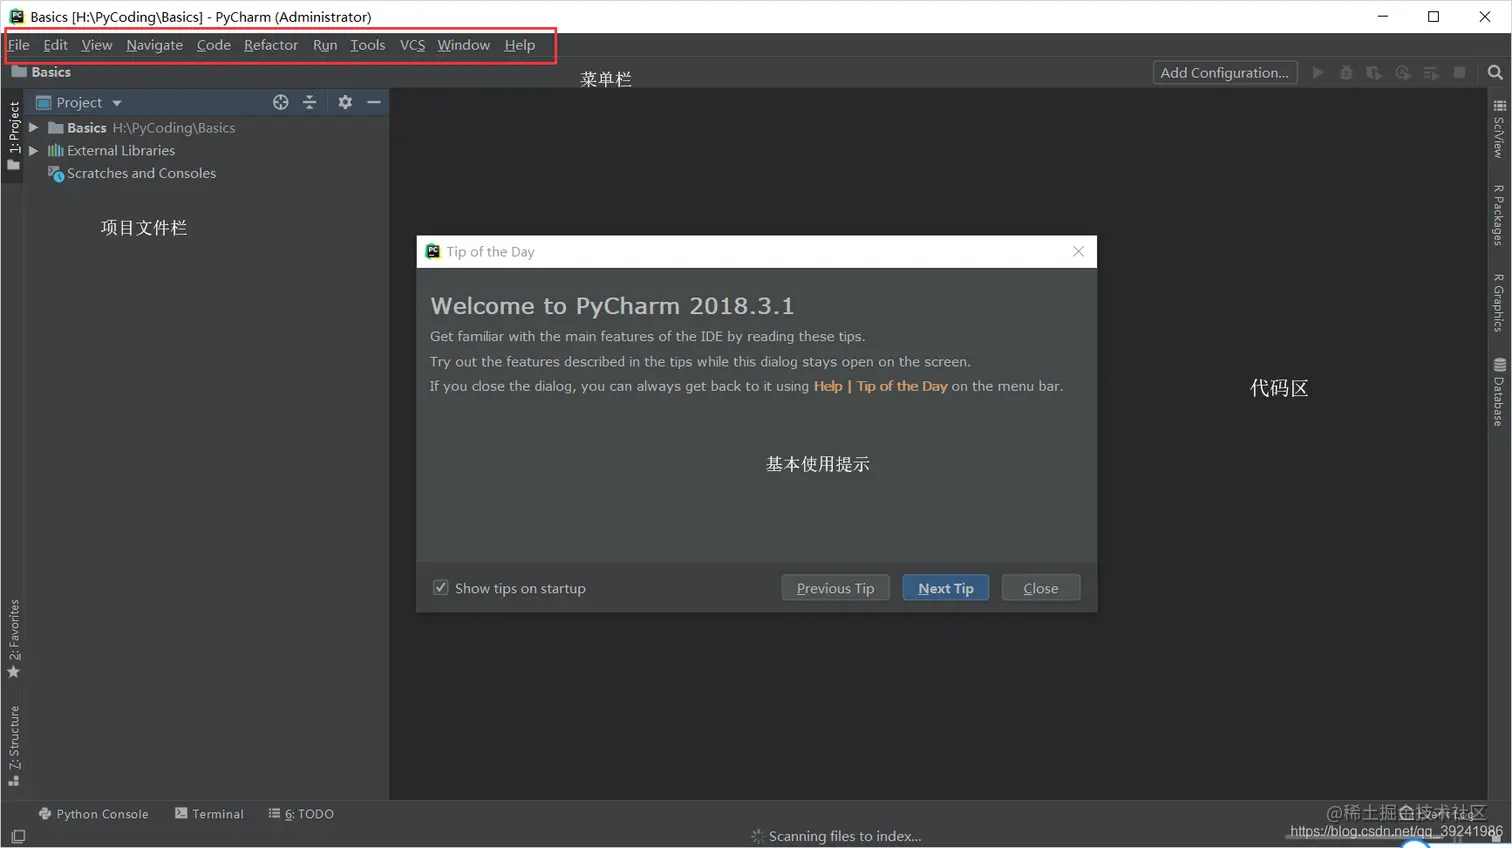Open Project panel settings gear
Image resolution: width=1512 pixels, height=848 pixels.
[x=345, y=102]
